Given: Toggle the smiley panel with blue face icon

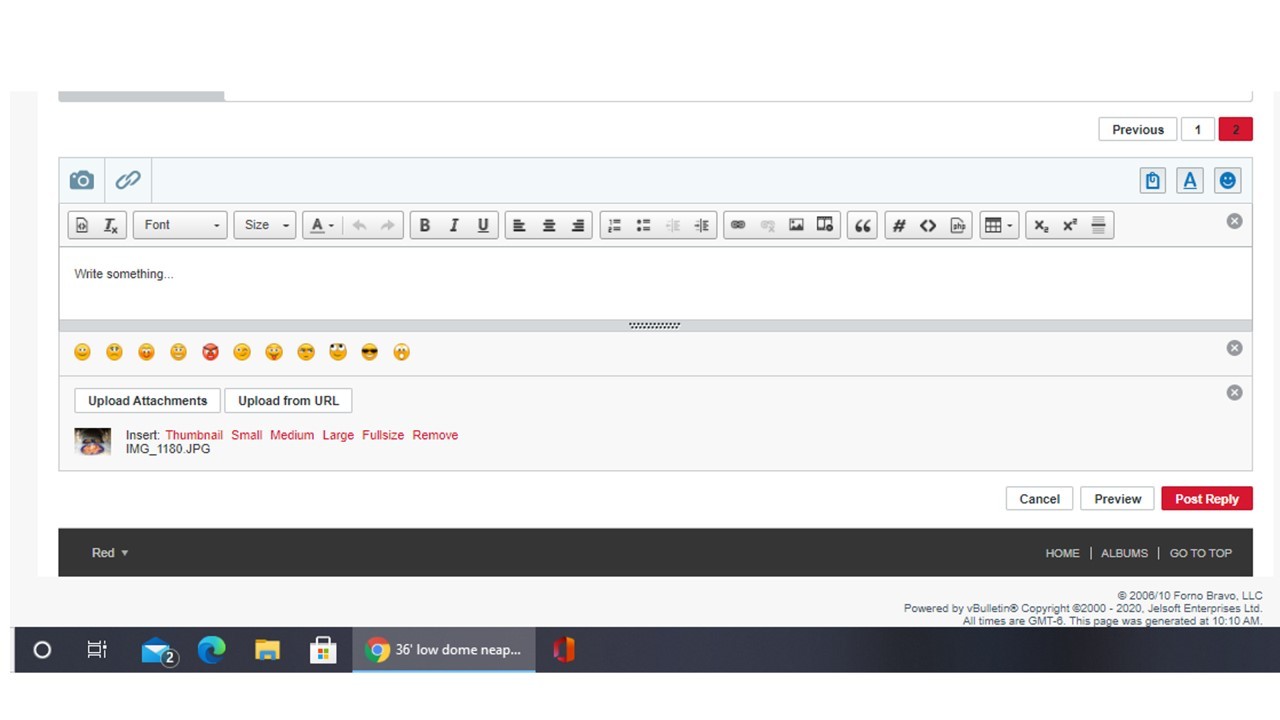Looking at the screenshot, I should (x=1227, y=181).
